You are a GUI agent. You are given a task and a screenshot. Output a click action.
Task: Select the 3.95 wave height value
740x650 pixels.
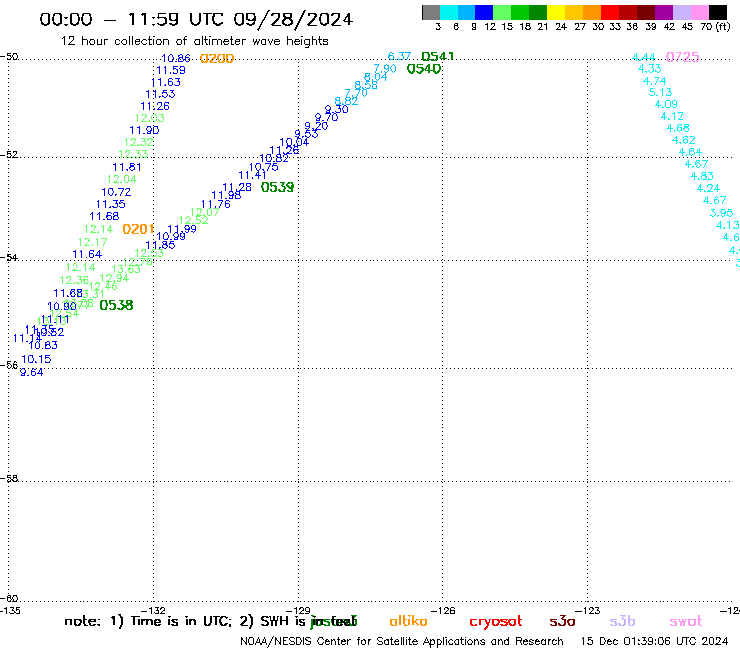point(722,213)
